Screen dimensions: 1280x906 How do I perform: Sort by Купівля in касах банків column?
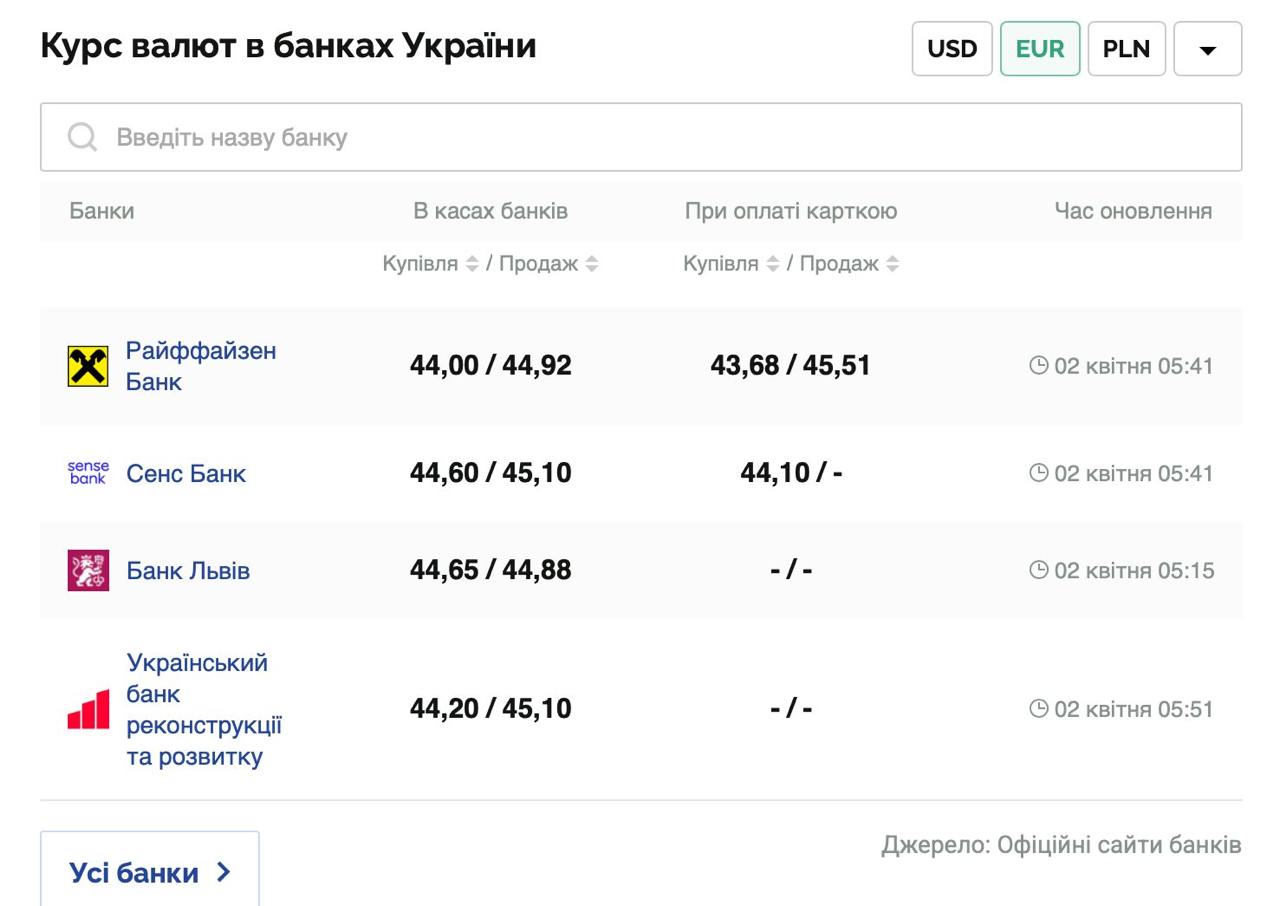(x=470, y=264)
